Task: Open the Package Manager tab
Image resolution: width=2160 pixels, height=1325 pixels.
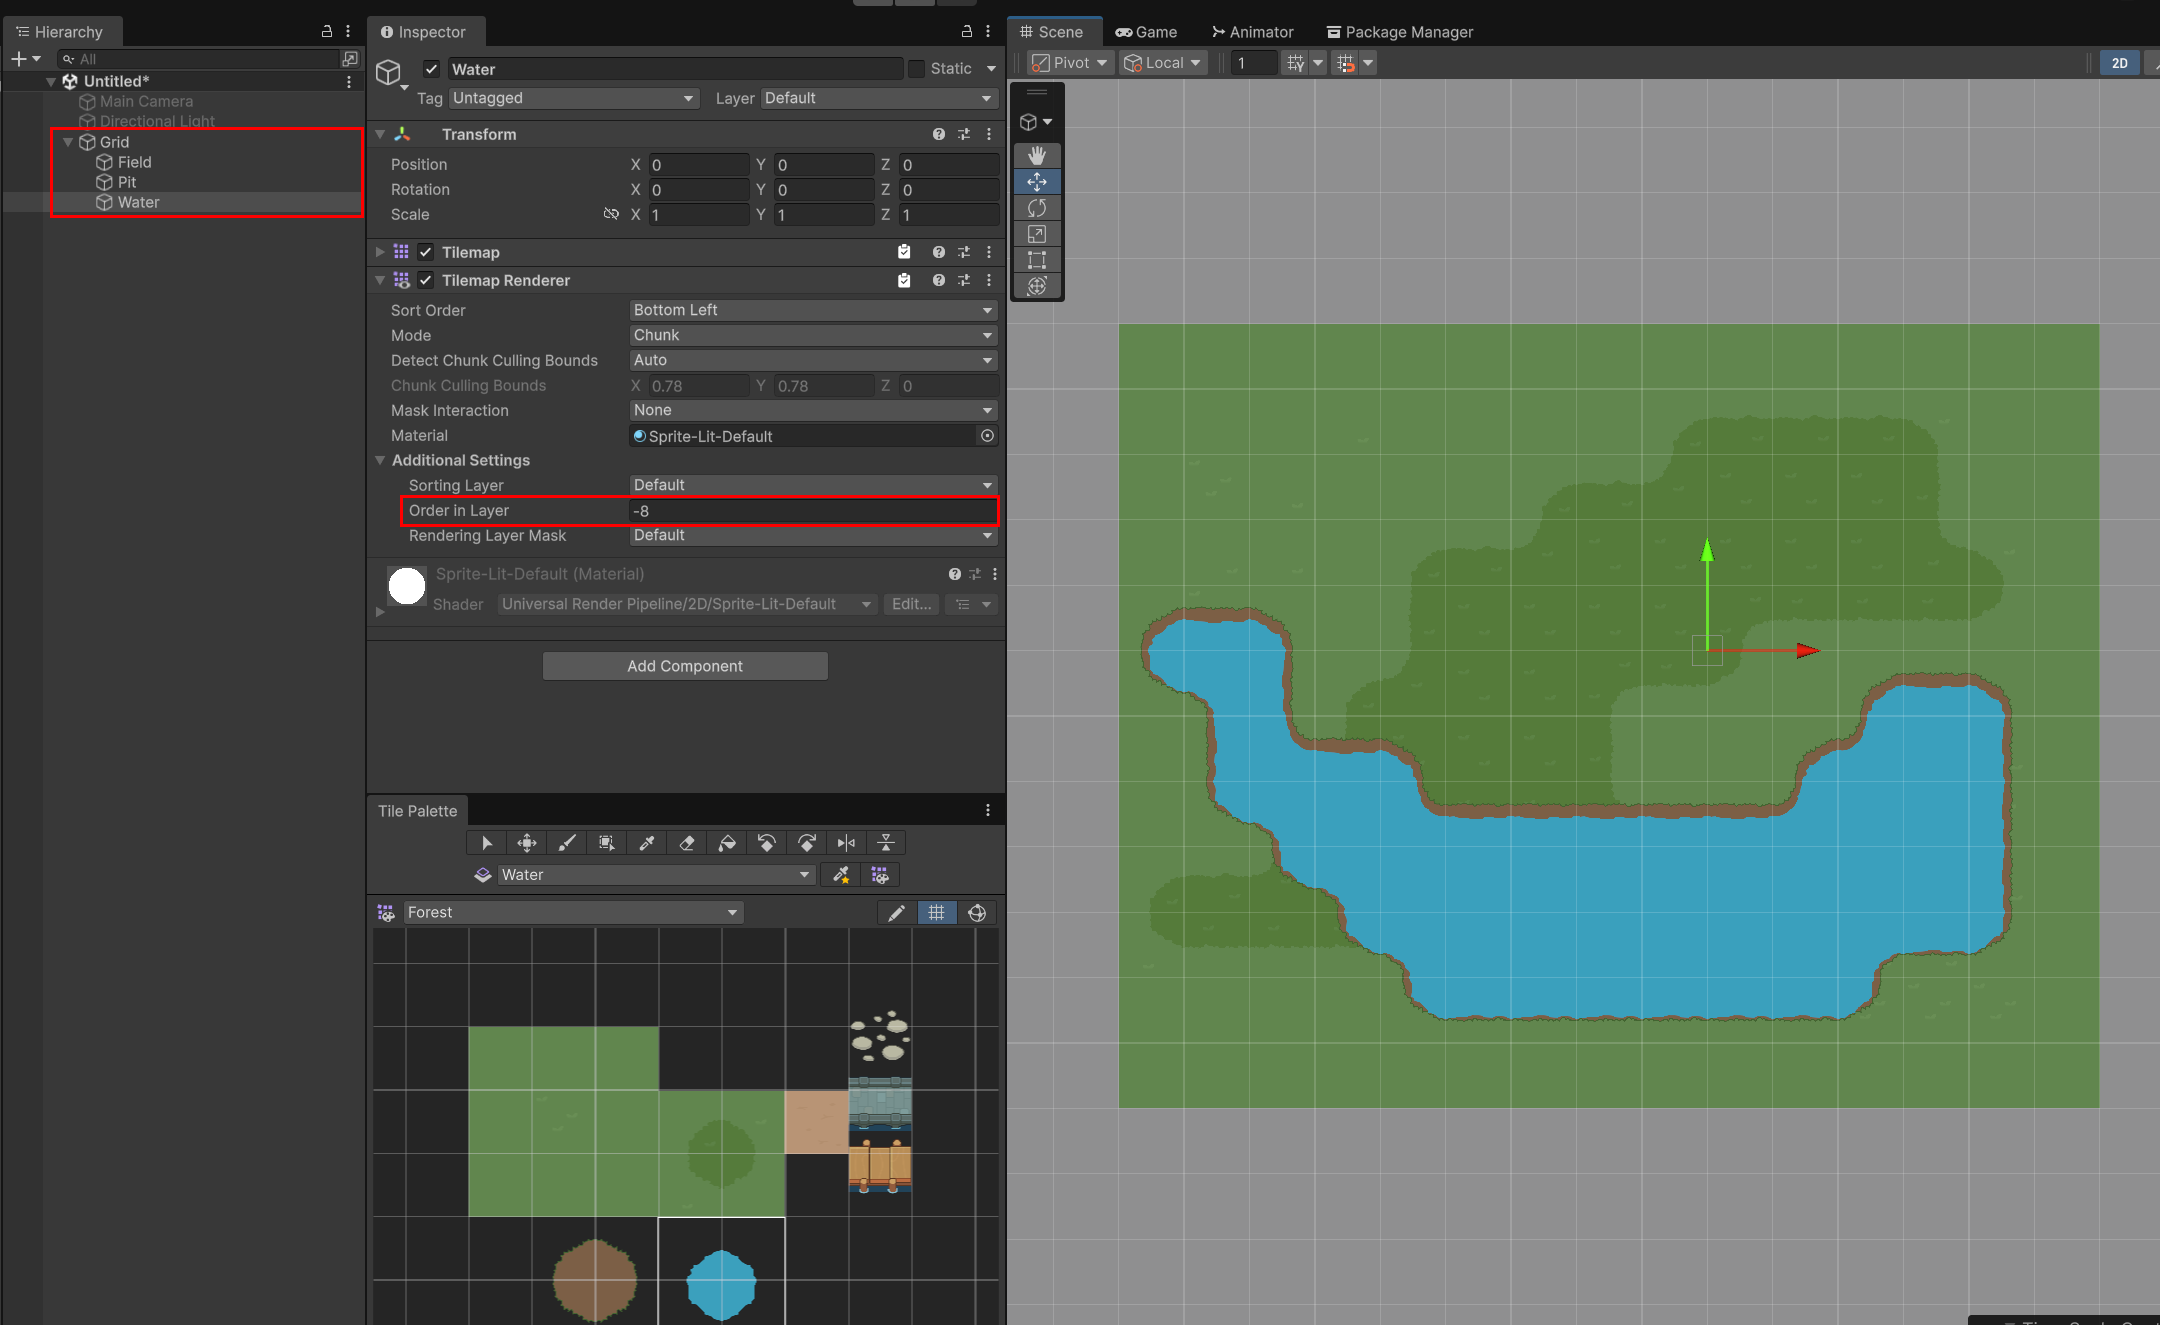Action: (1399, 32)
